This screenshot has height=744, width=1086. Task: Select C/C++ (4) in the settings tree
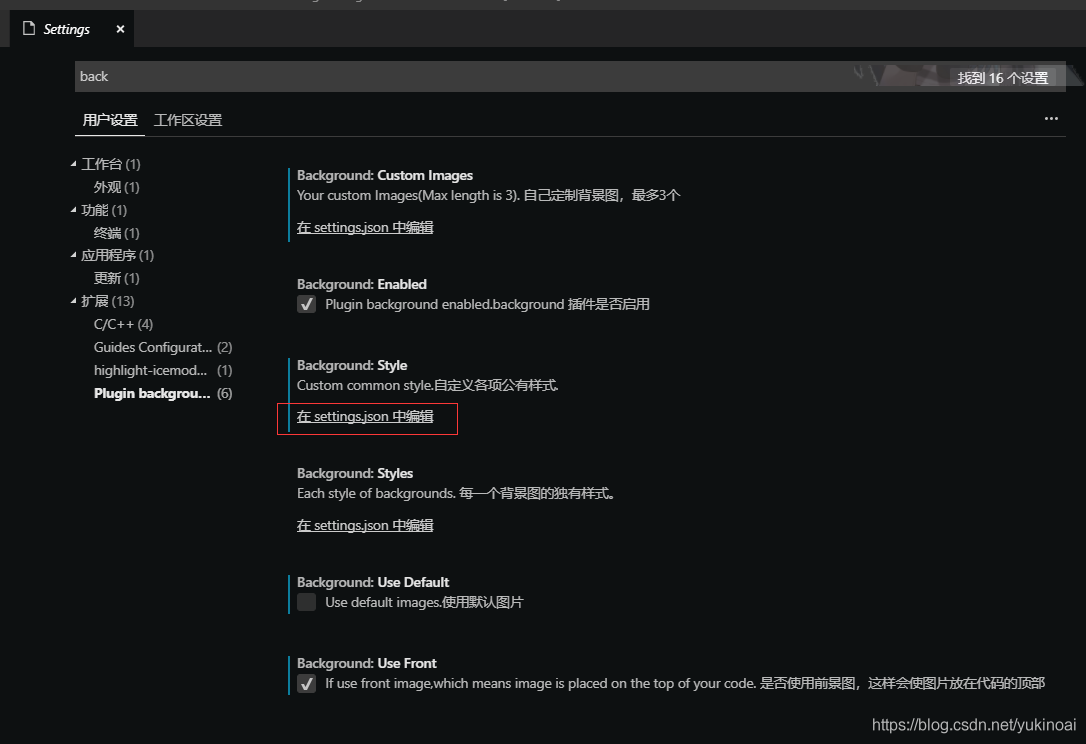pos(123,324)
